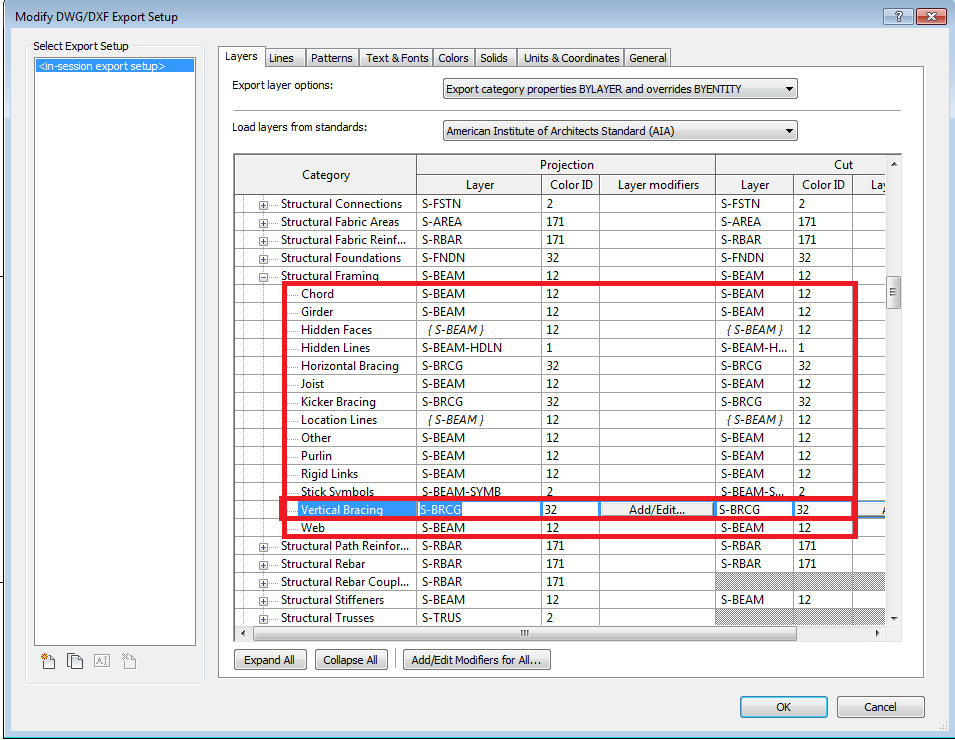
Task: Expand the Structural Trusses category
Action: pyautogui.click(x=263, y=619)
